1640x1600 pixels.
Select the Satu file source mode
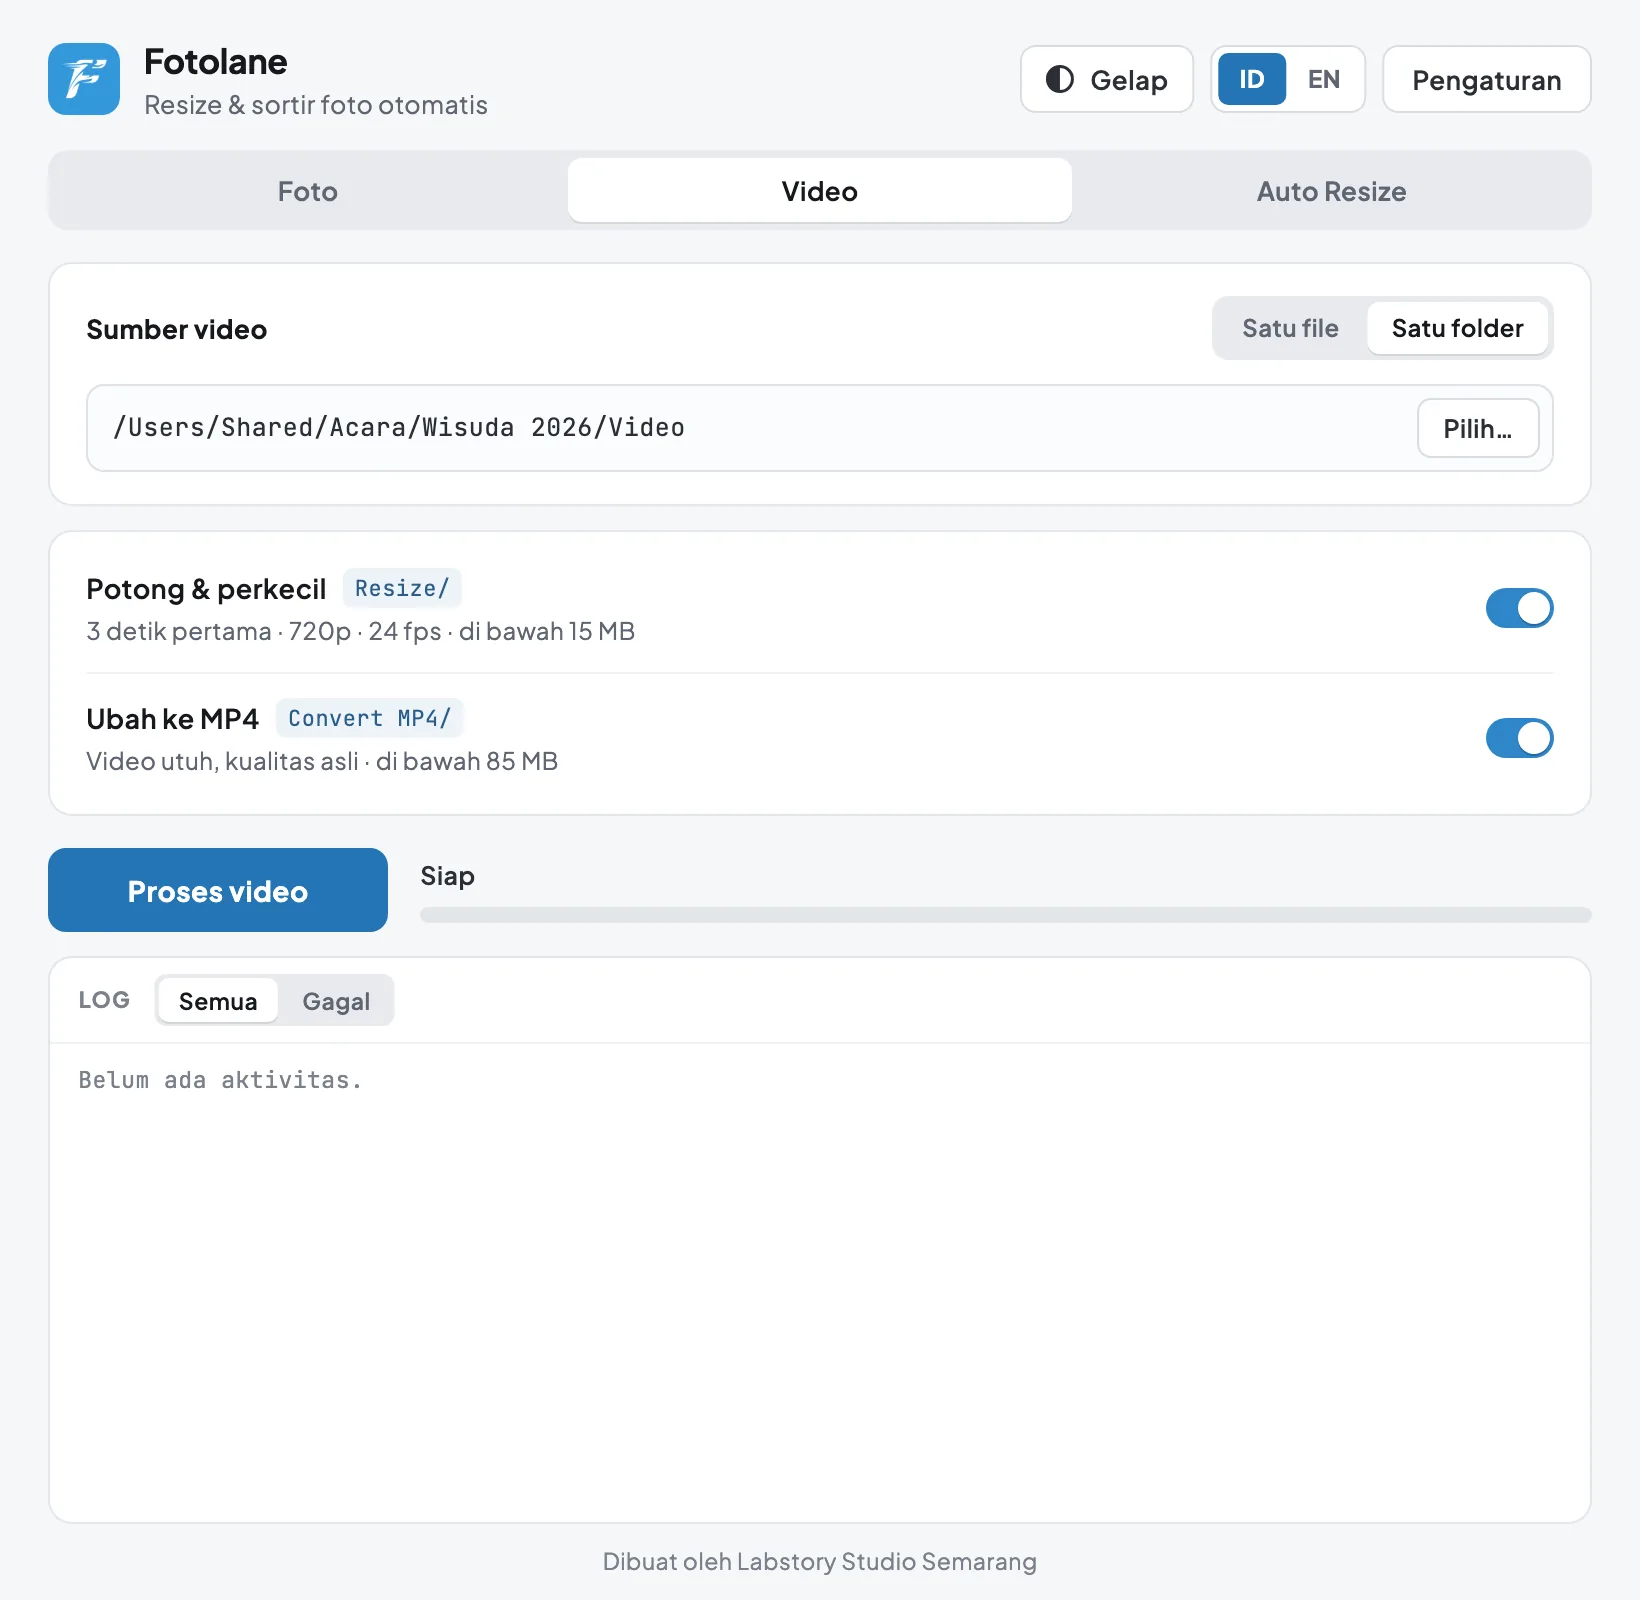click(x=1290, y=328)
